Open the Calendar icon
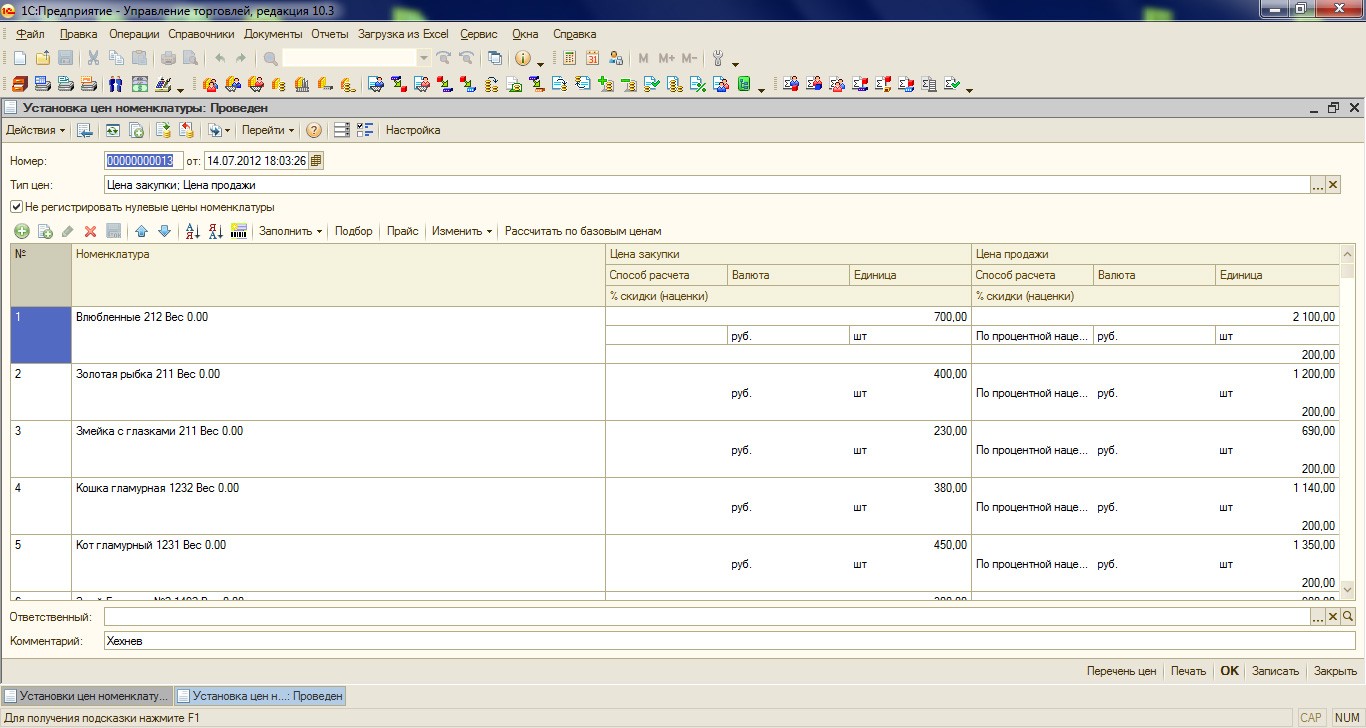This screenshot has width=1366, height=728. (x=593, y=59)
